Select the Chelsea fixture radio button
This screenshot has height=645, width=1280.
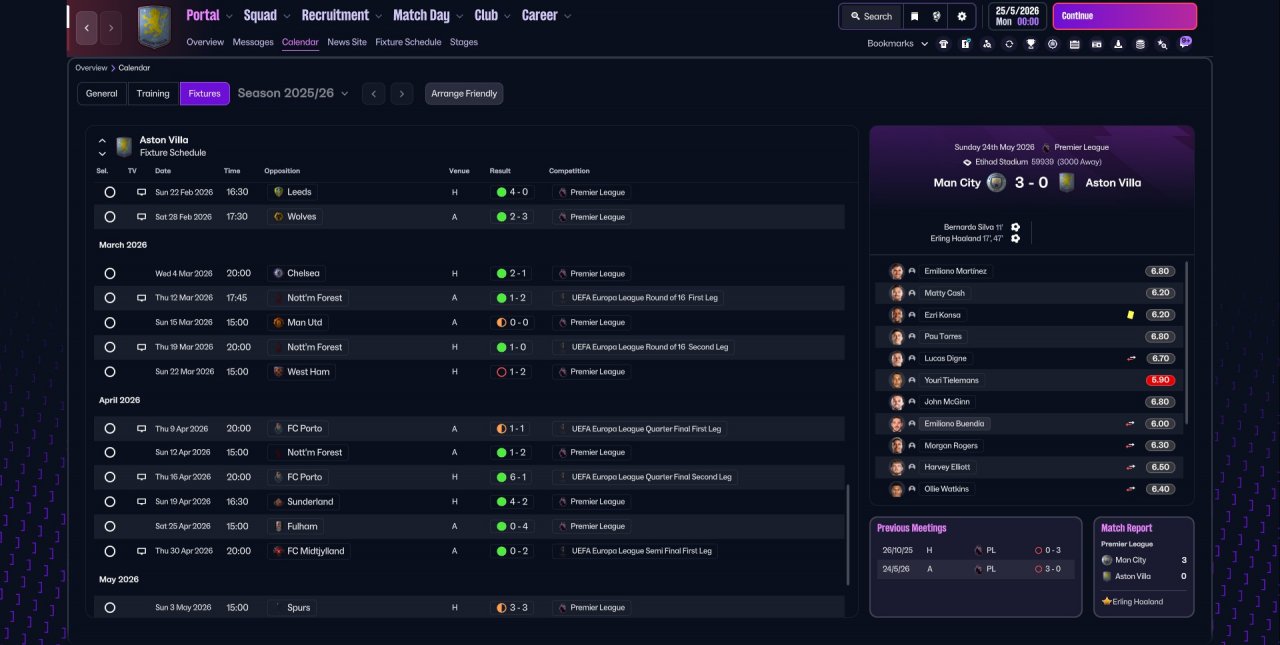[110, 273]
